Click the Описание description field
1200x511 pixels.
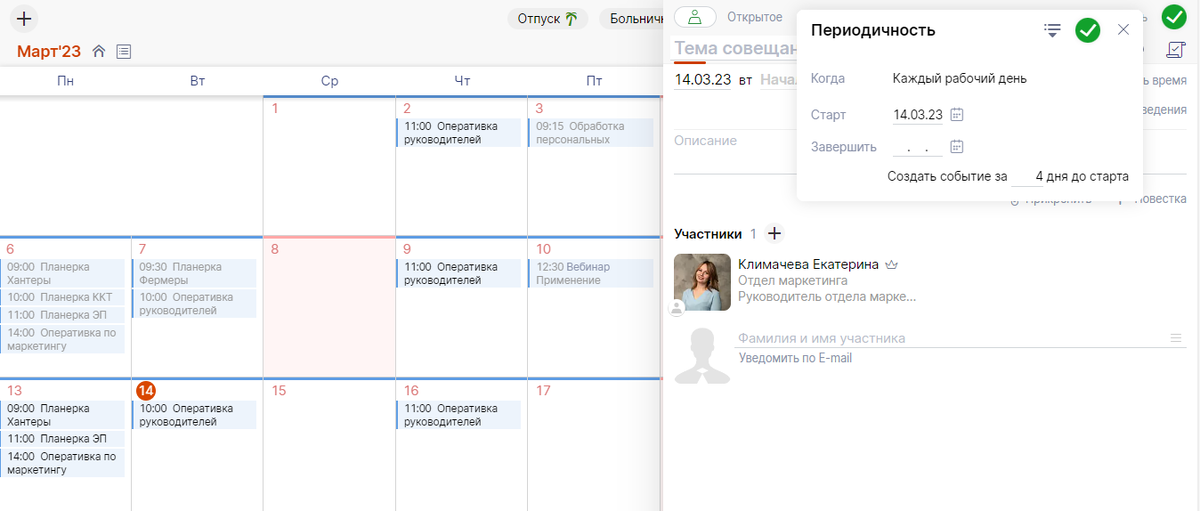tap(735, 141)
